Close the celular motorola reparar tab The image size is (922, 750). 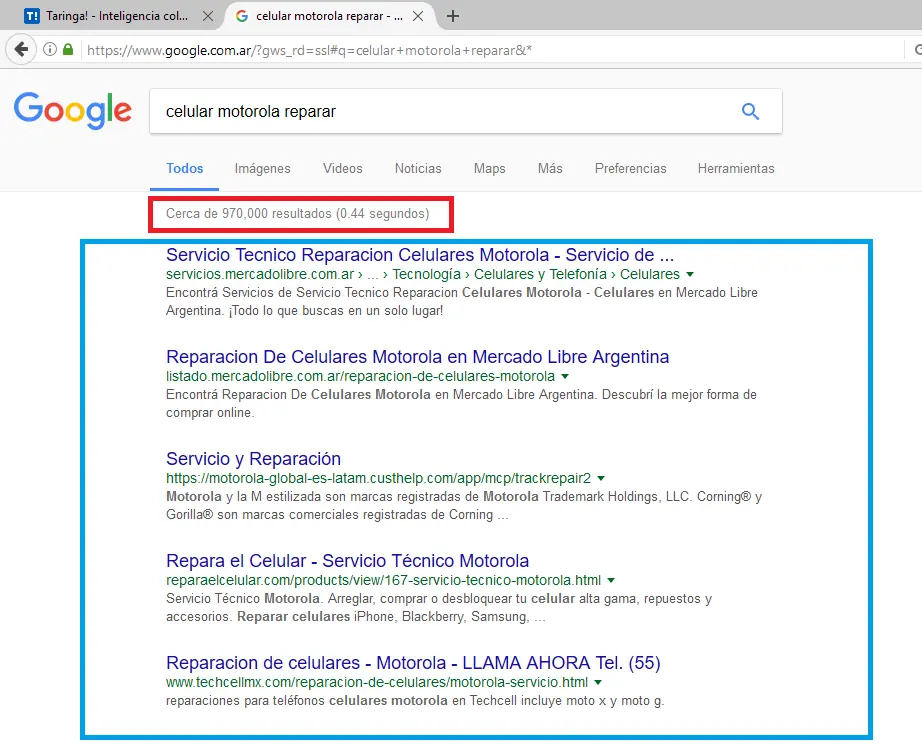coord(418,16)
